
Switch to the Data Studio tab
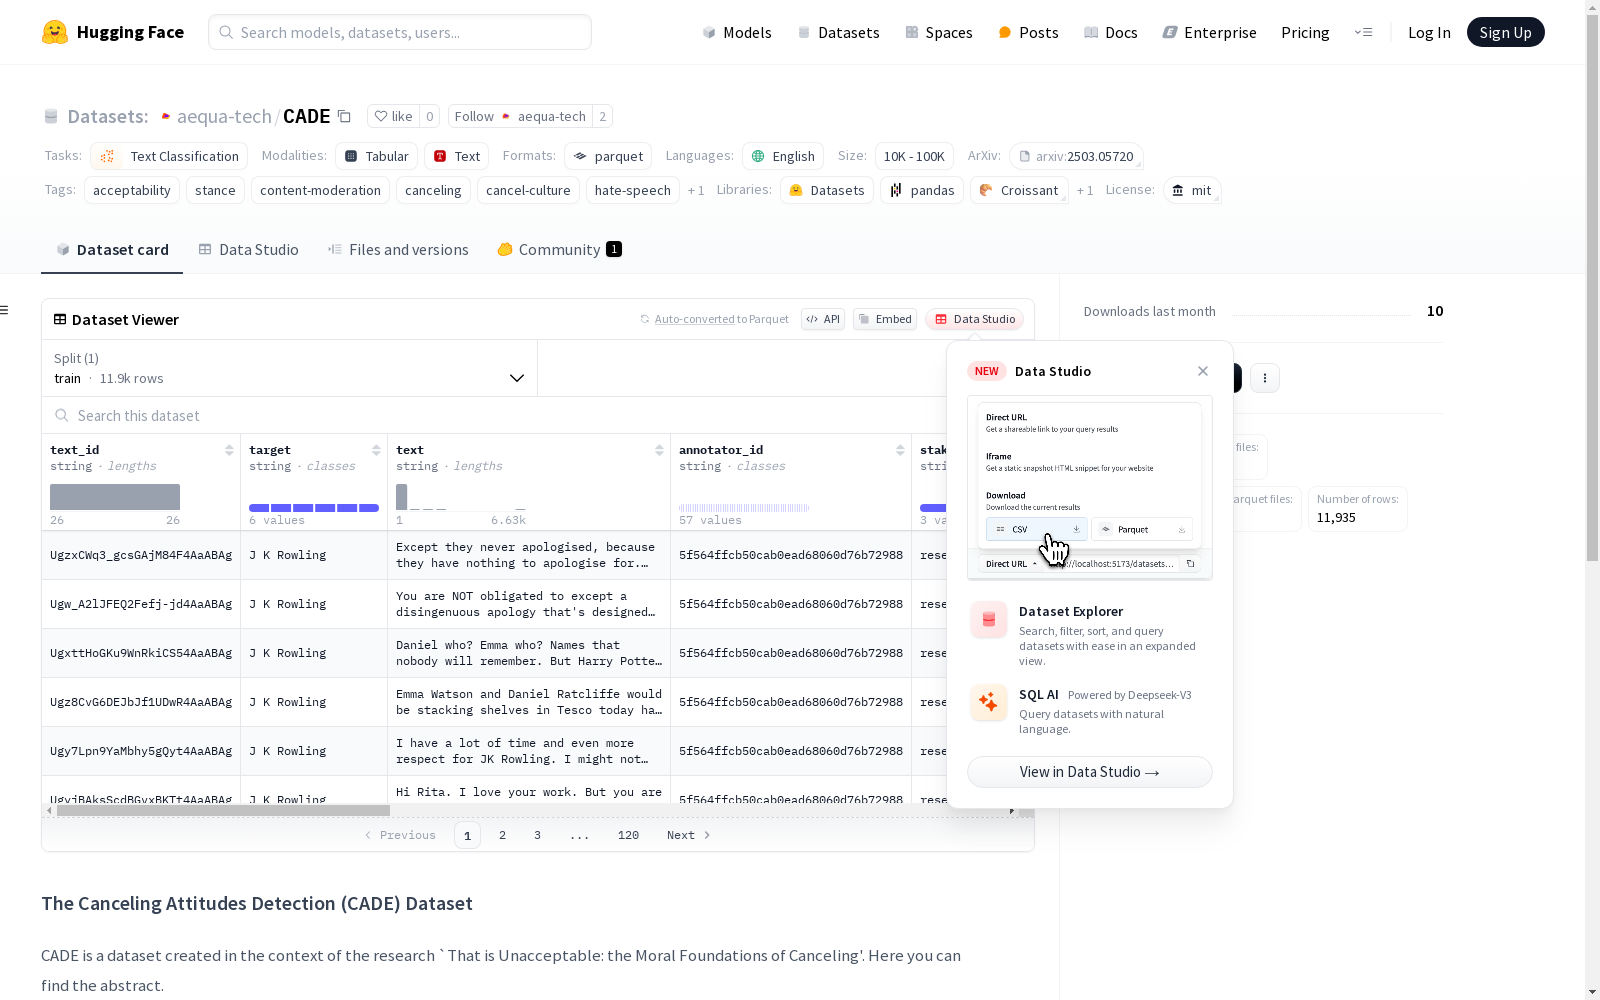click(248, 249)
